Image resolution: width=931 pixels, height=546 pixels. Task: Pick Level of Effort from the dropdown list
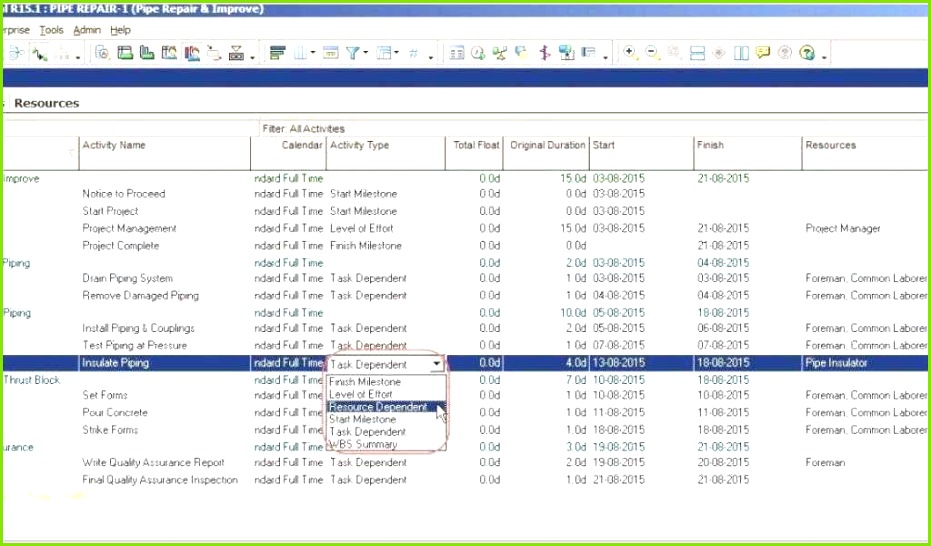[x=361, y=394]
